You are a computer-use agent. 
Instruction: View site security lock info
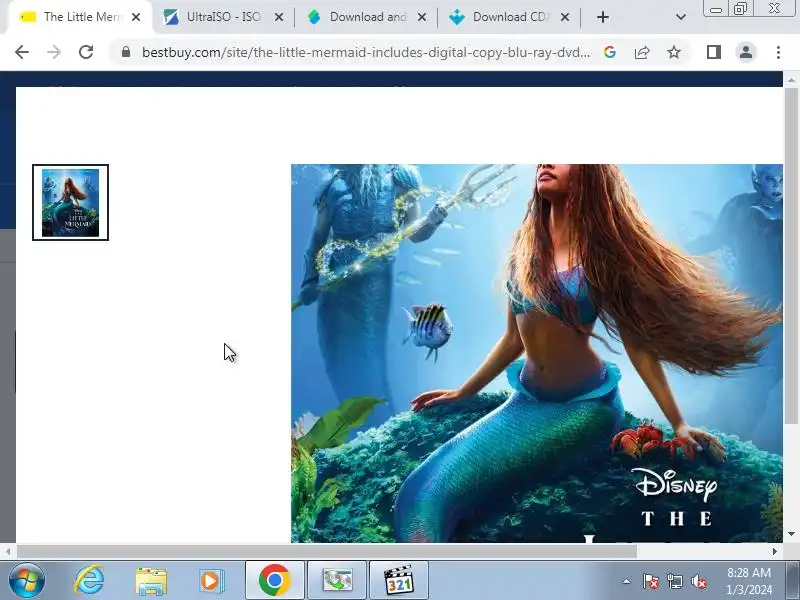point(126,52)
